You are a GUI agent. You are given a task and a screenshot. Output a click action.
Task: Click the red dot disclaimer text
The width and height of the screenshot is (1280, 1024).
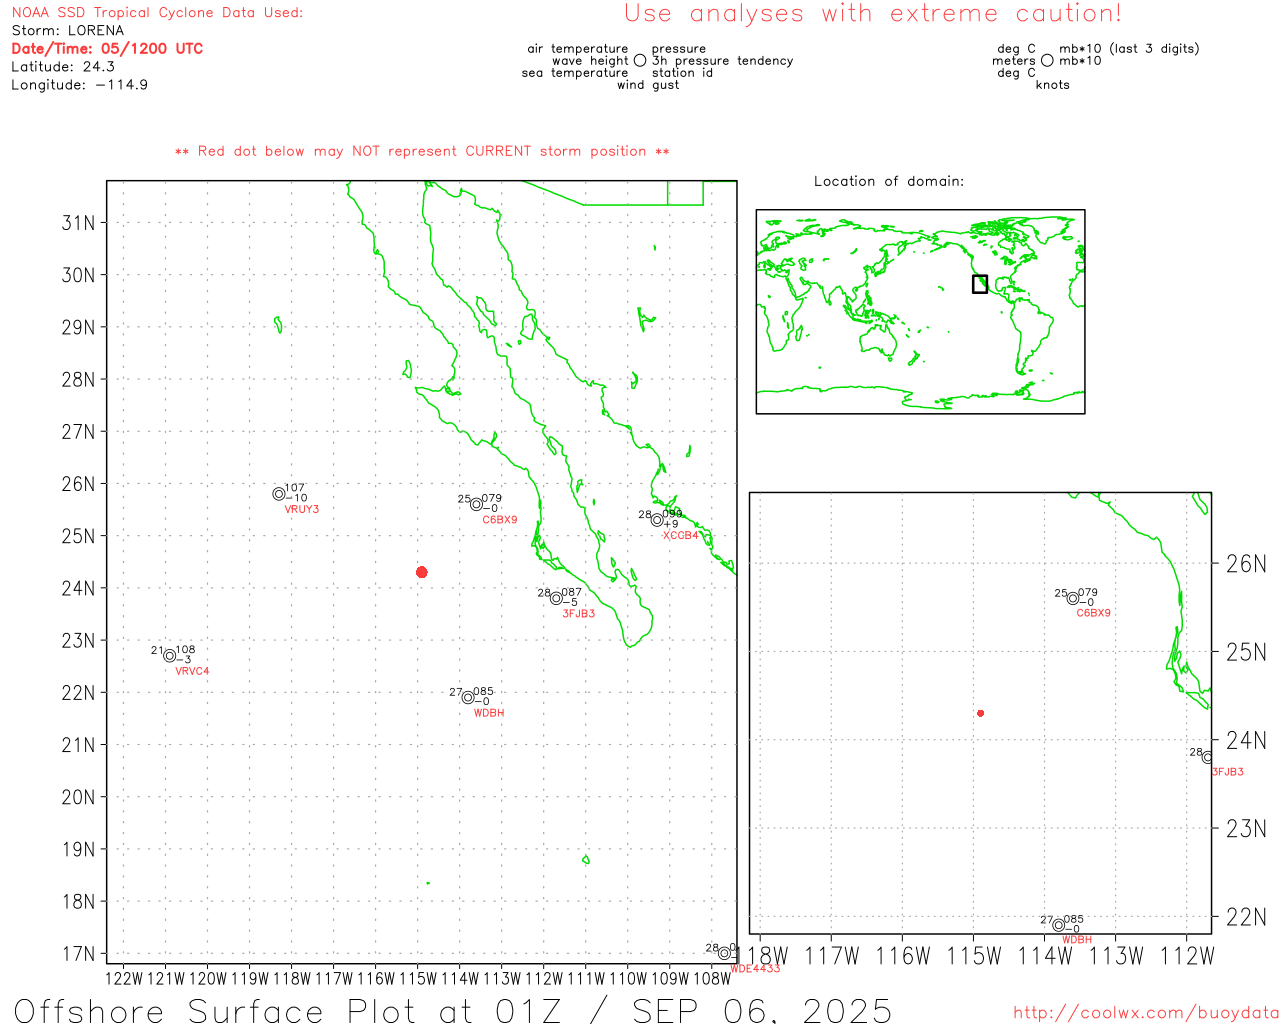pyautogui.click(x=422, y=151)
